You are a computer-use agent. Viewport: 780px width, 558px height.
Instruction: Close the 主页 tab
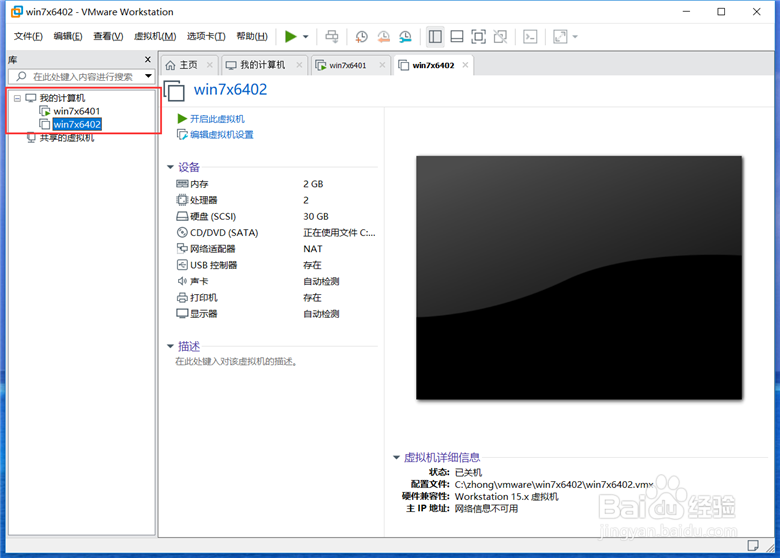pos(209,65)
